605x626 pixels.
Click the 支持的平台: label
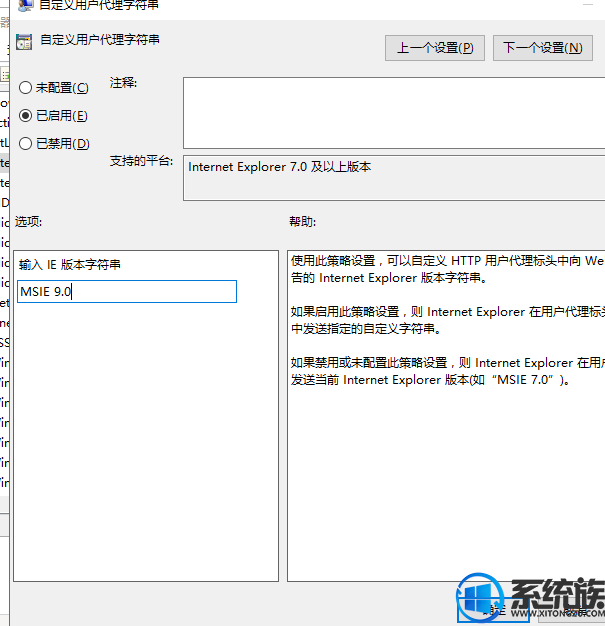pyautogui.click(x=141, y=161)
